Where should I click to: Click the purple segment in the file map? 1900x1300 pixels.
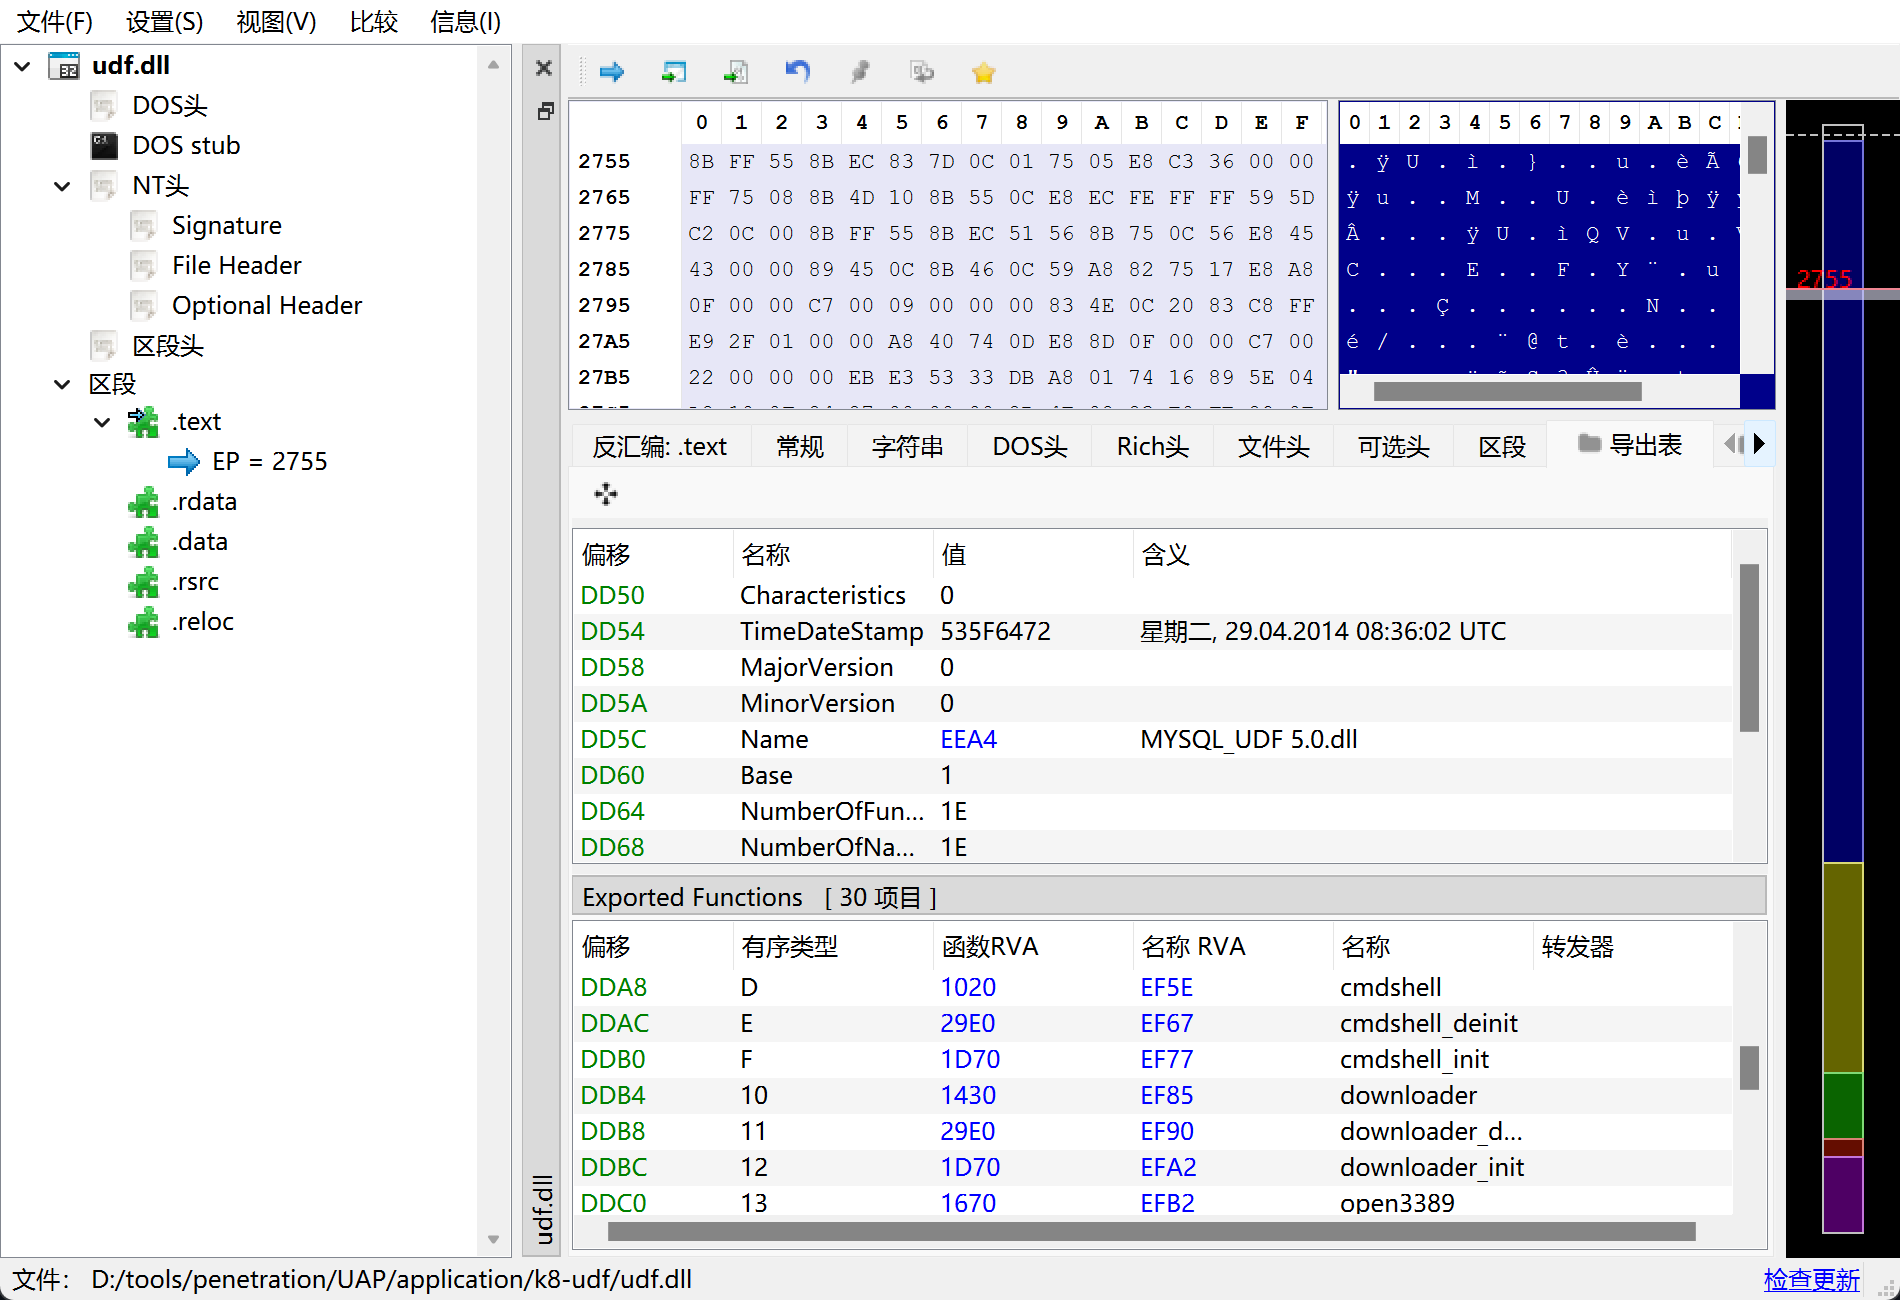coord(1842,1194)
